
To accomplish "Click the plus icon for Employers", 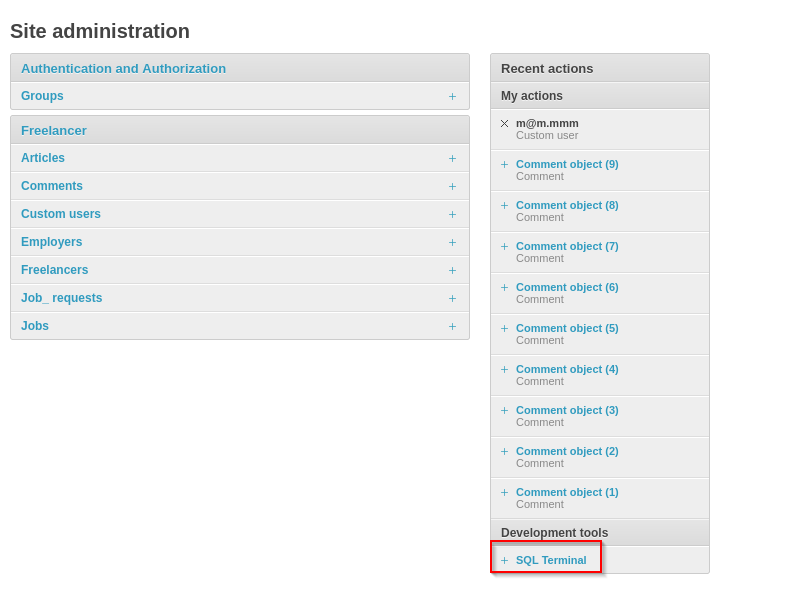I will (452, 243).
